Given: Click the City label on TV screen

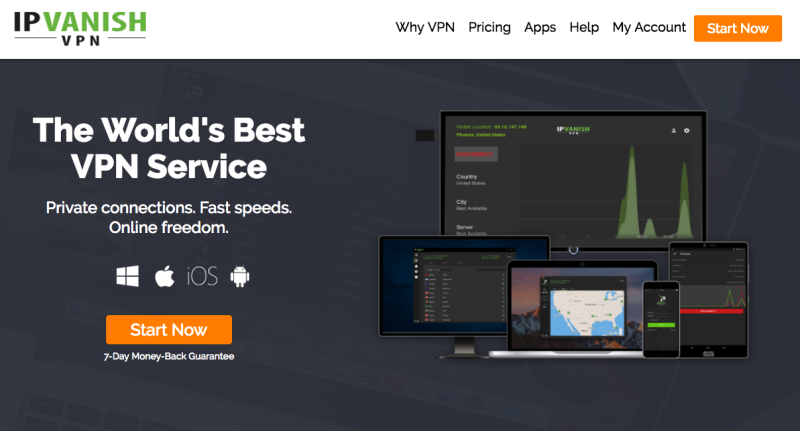Looking at the screenshot, I should (461, 202).
